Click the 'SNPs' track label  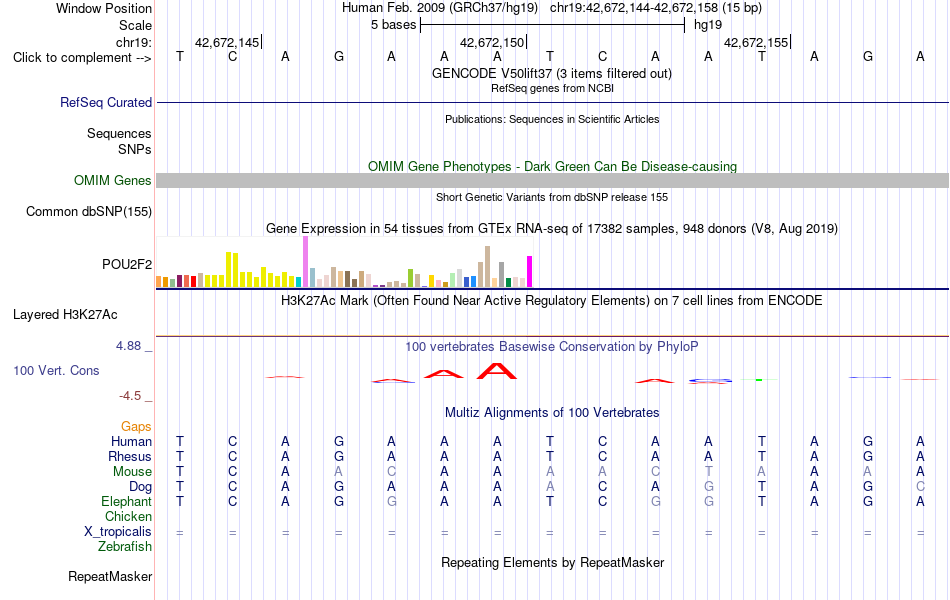pos(135,149)
